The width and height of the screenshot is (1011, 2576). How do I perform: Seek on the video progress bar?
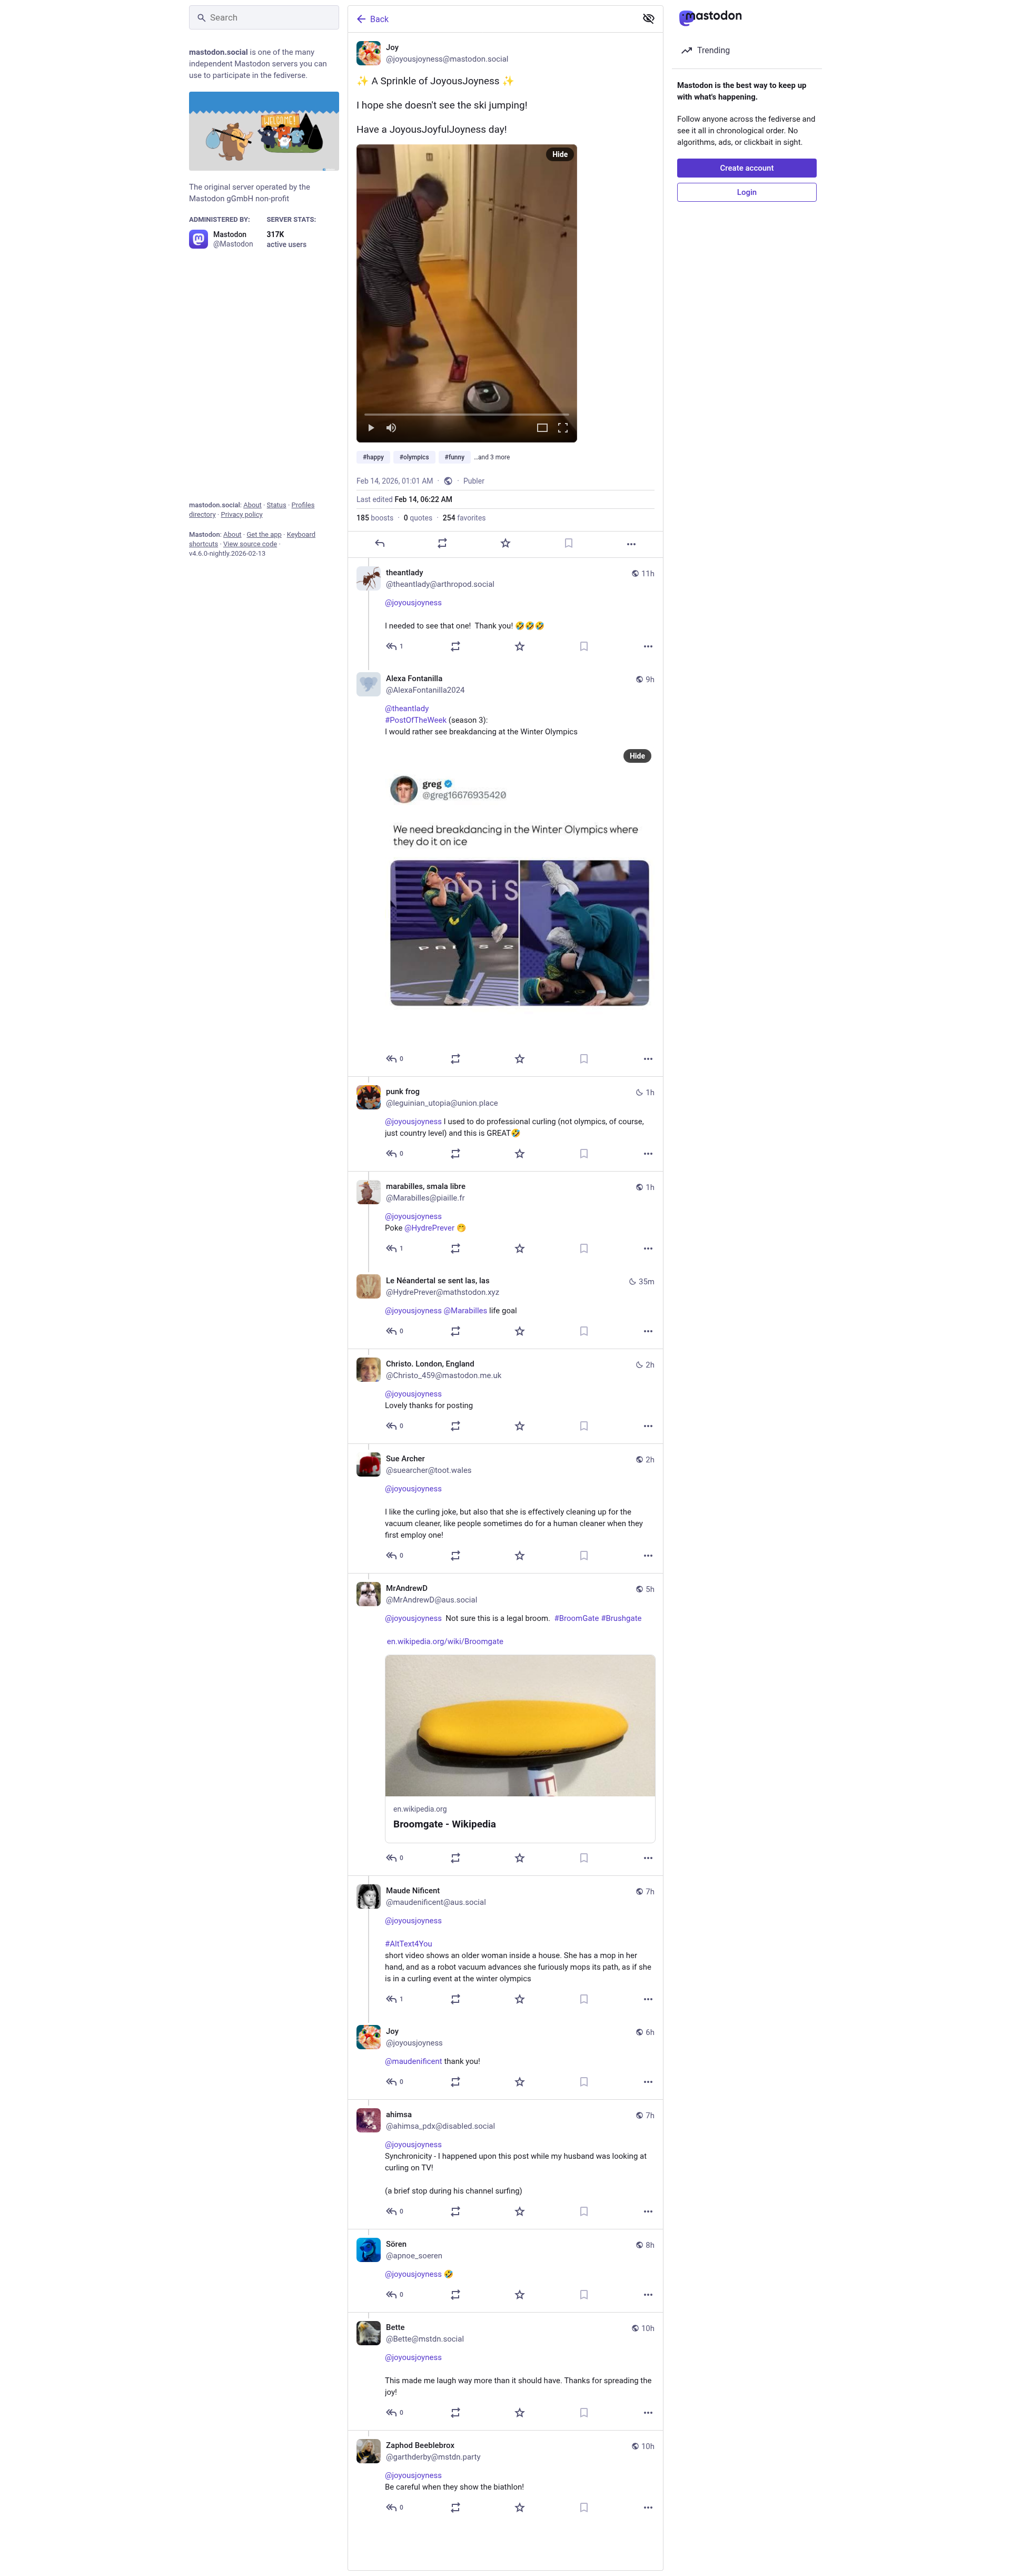coord(466,414)
